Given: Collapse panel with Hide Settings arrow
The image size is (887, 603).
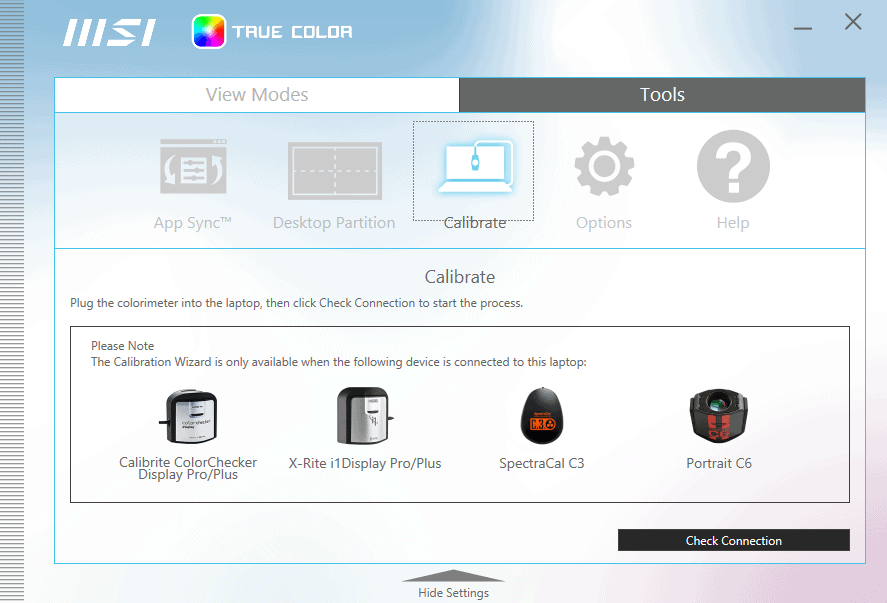Looking at the screenshot, I should coord(453,575).
